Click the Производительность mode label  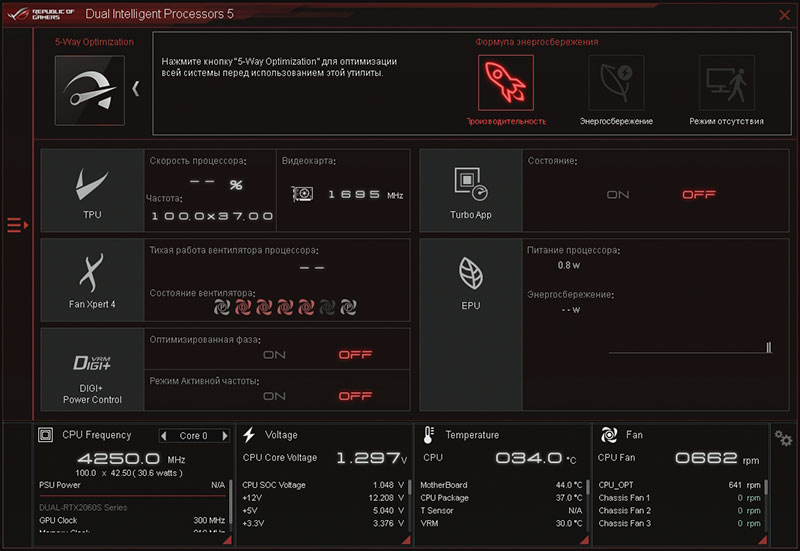[x=506, y=121]
